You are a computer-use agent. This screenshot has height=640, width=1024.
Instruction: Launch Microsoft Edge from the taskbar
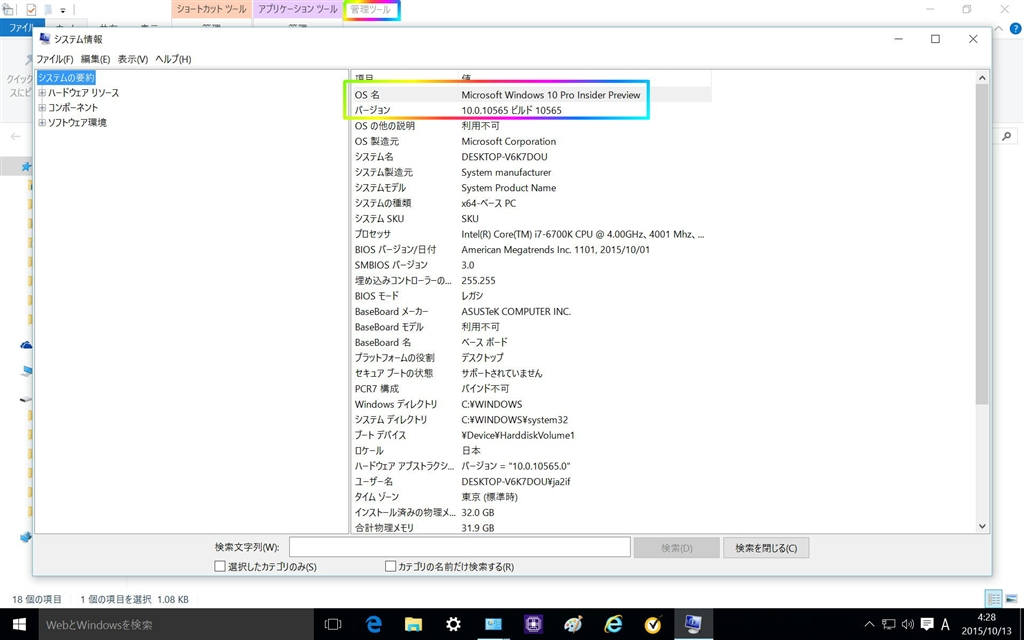click(x=374, y=624)
